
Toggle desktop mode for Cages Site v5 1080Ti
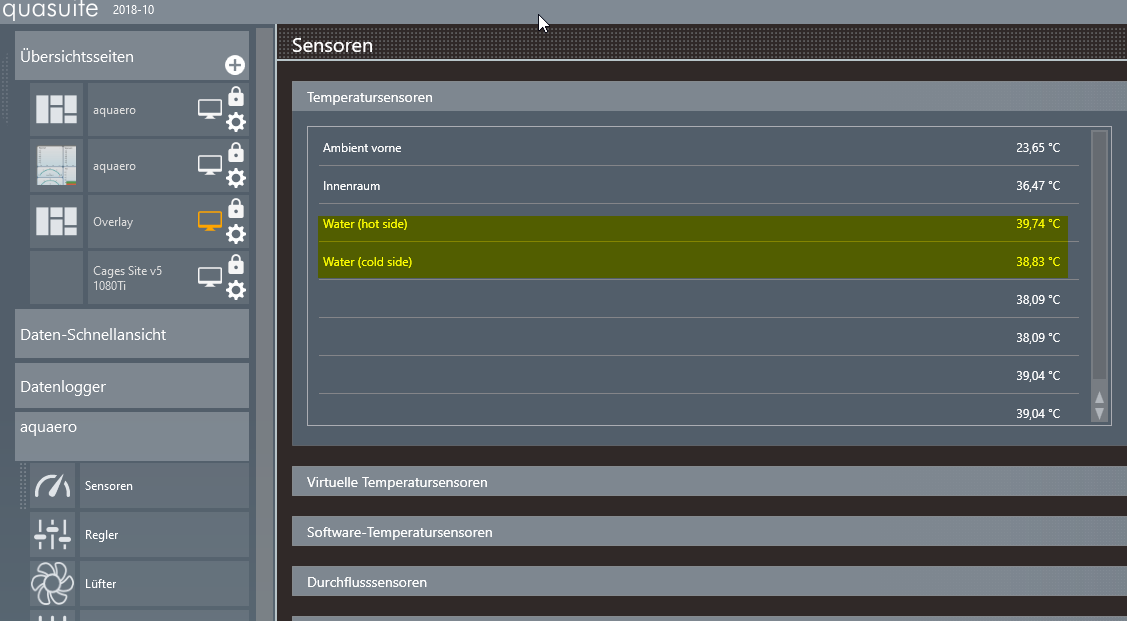(210, 277)
